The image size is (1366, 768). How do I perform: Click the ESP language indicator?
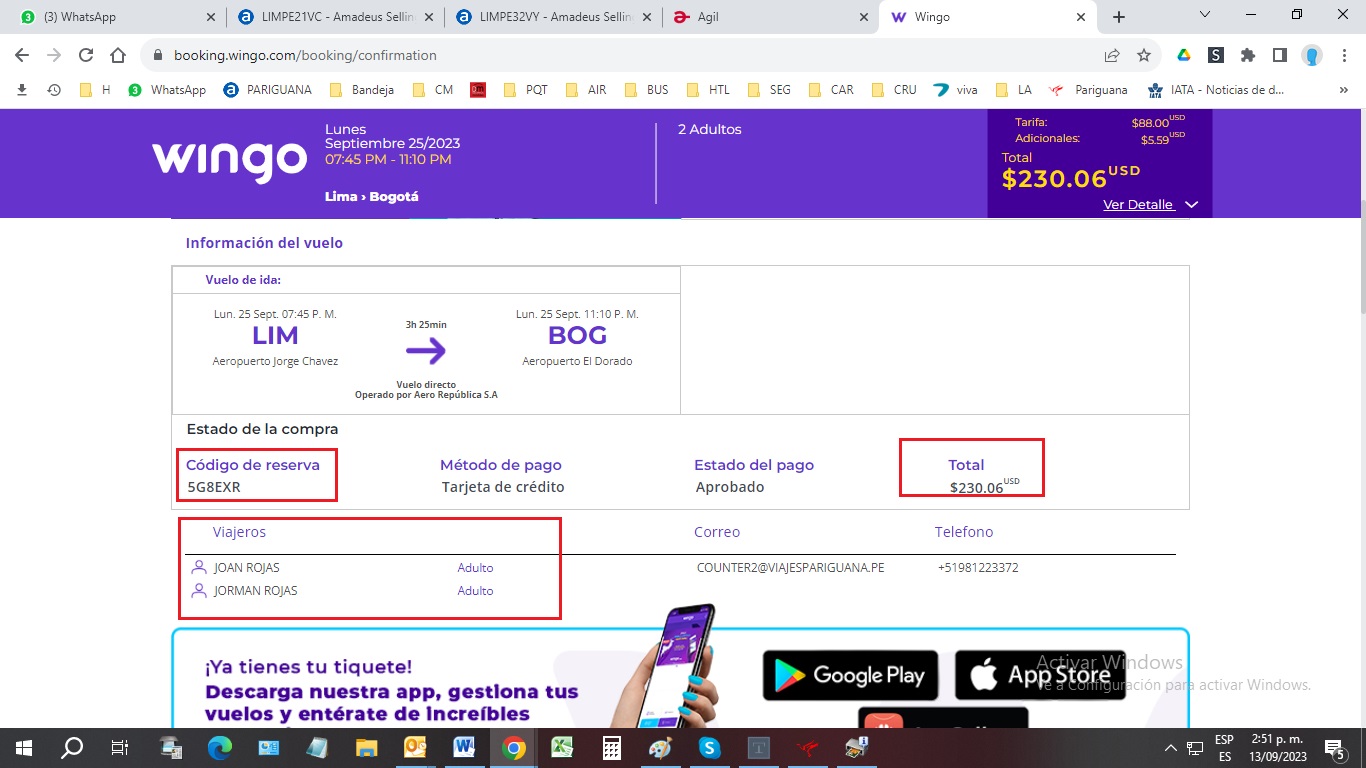[1224, 747]
